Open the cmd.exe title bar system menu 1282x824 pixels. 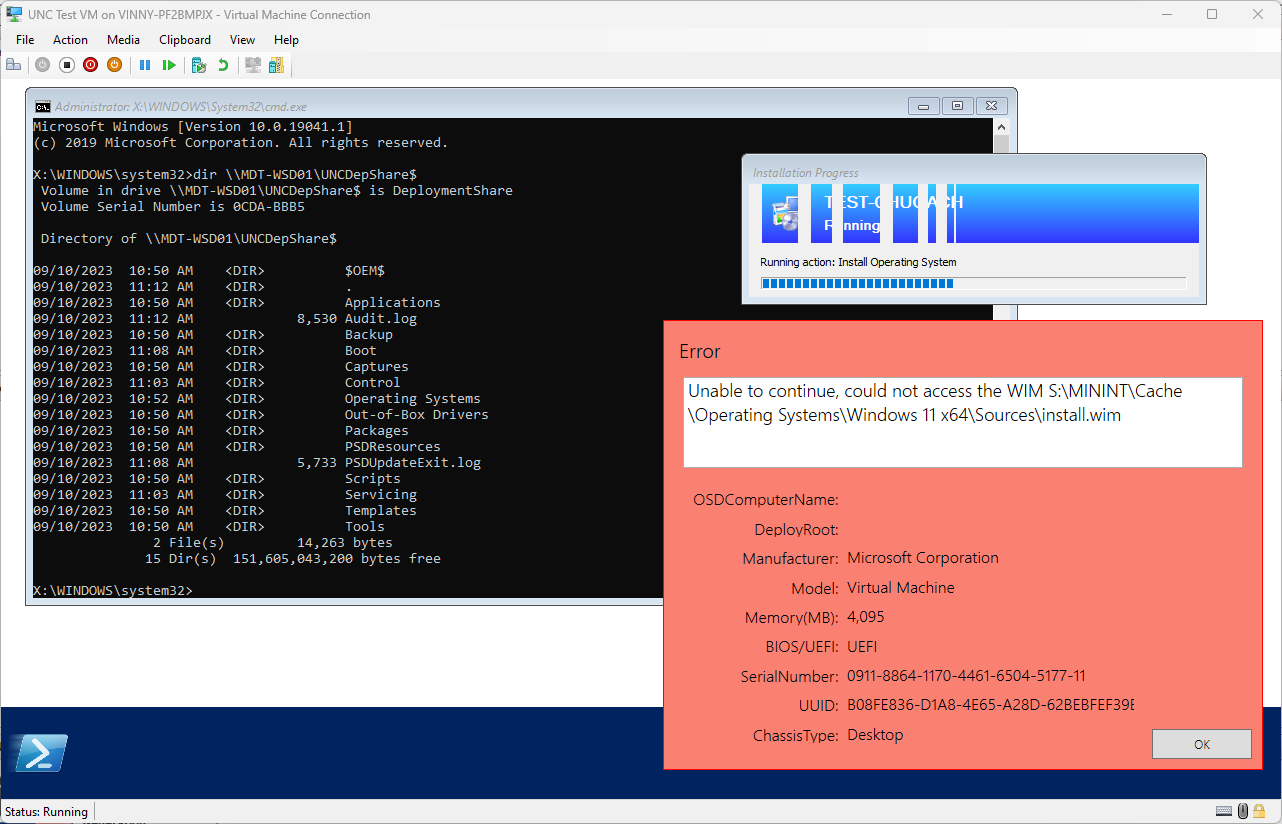(x=42, y=106)
